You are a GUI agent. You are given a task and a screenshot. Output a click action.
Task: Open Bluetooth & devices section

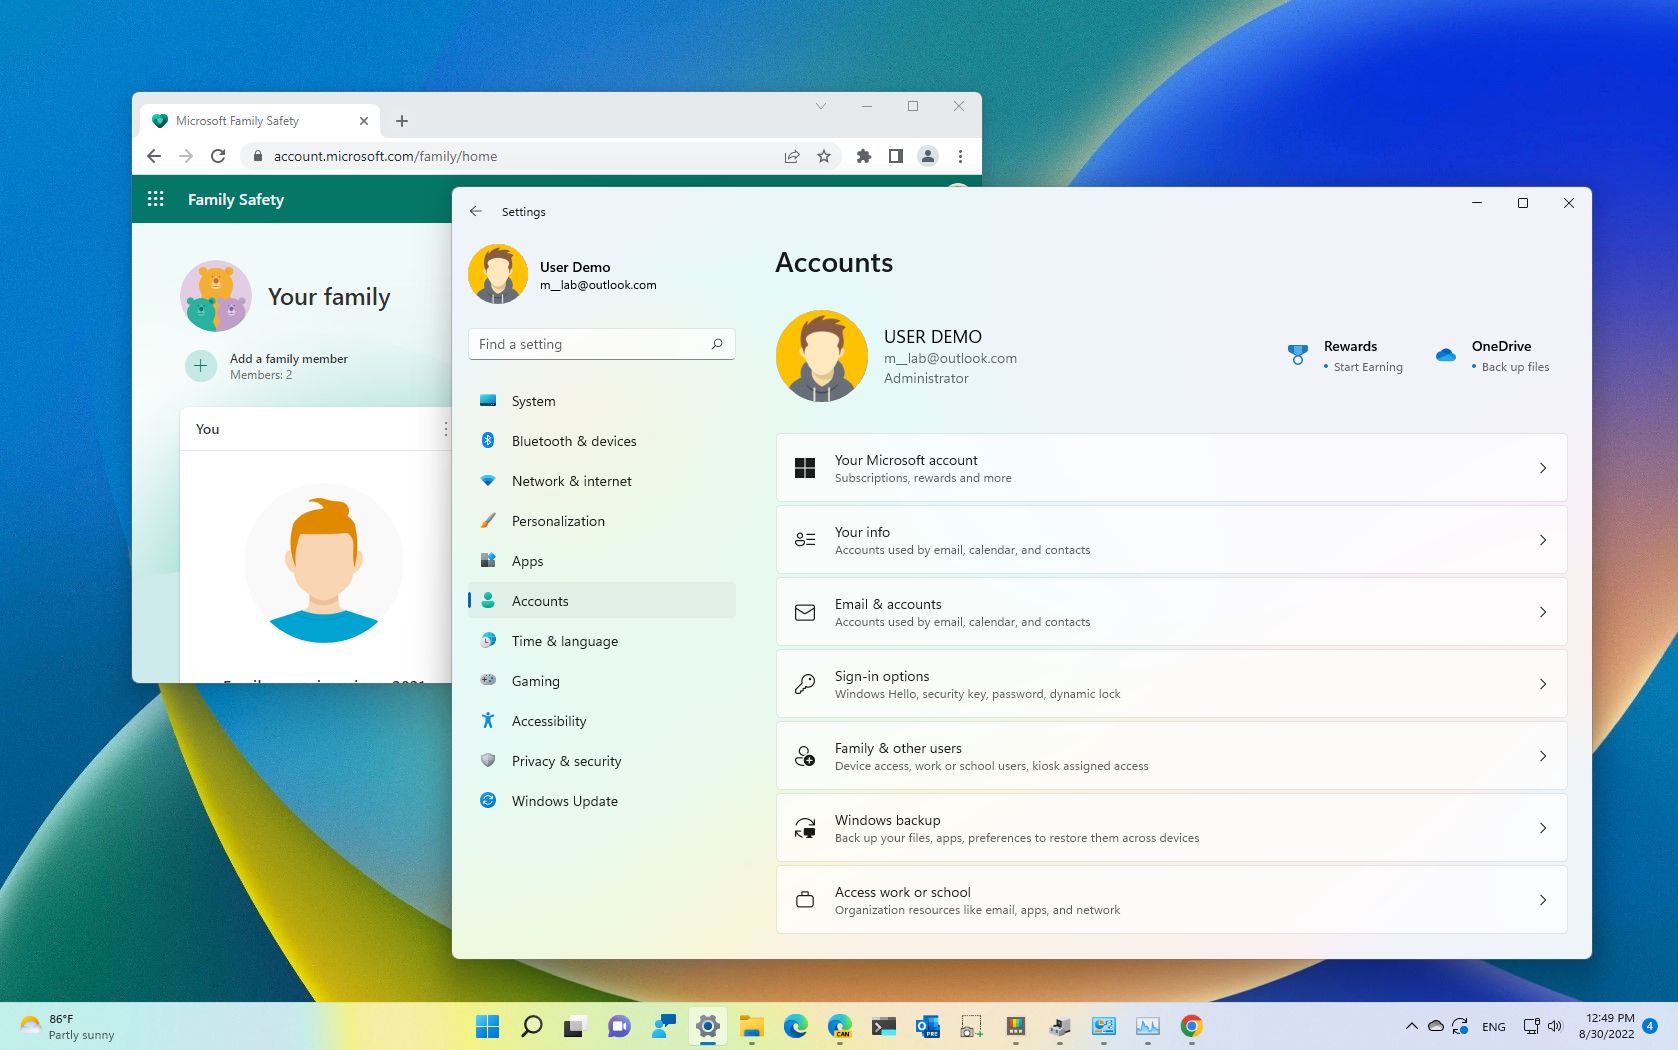coord(573,441)
